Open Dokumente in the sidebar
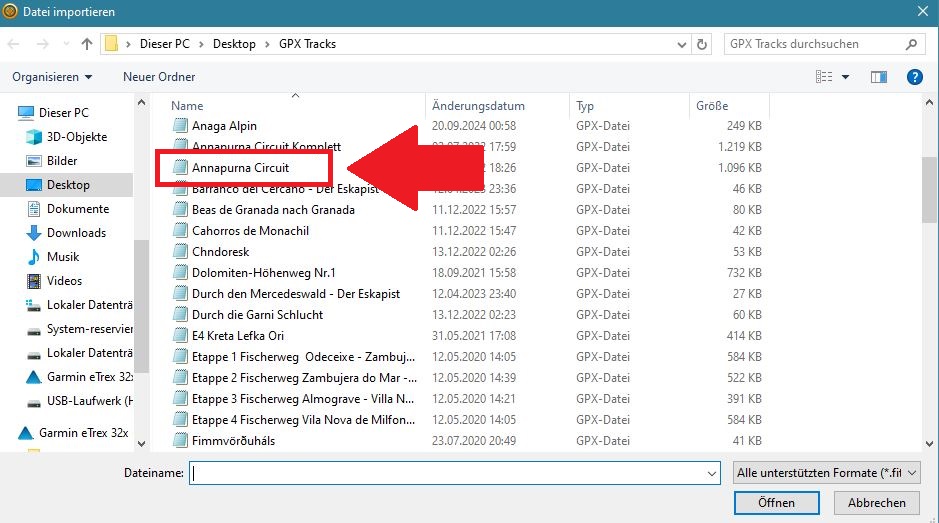The height and width of the screenshot is (523, 939). [78, 208]
